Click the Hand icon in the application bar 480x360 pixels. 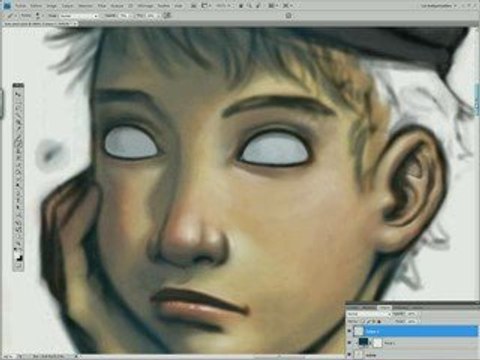241,6
